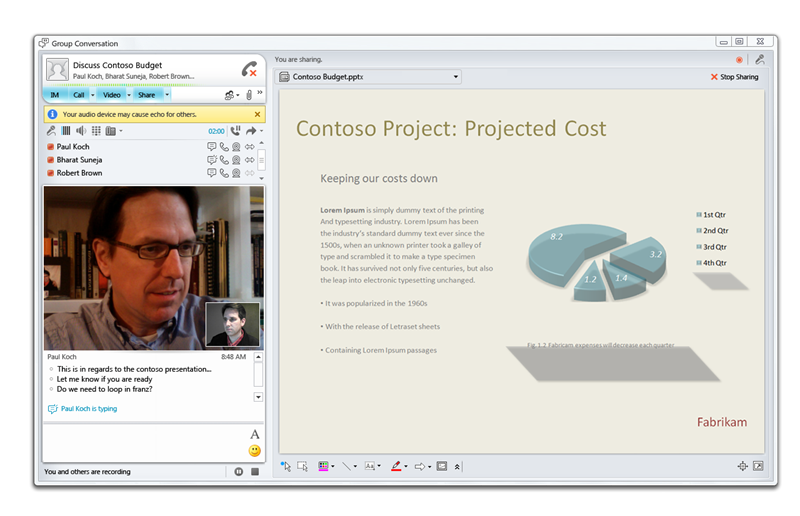The image size is (800, 516).
Task: Switch to the IM tab
Action: (54, 95)
